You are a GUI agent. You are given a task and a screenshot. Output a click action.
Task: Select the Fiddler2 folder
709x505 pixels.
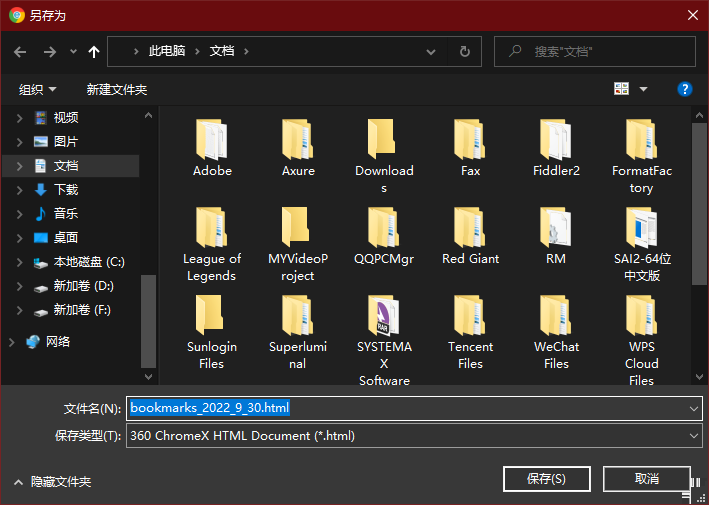click(556, 147)
